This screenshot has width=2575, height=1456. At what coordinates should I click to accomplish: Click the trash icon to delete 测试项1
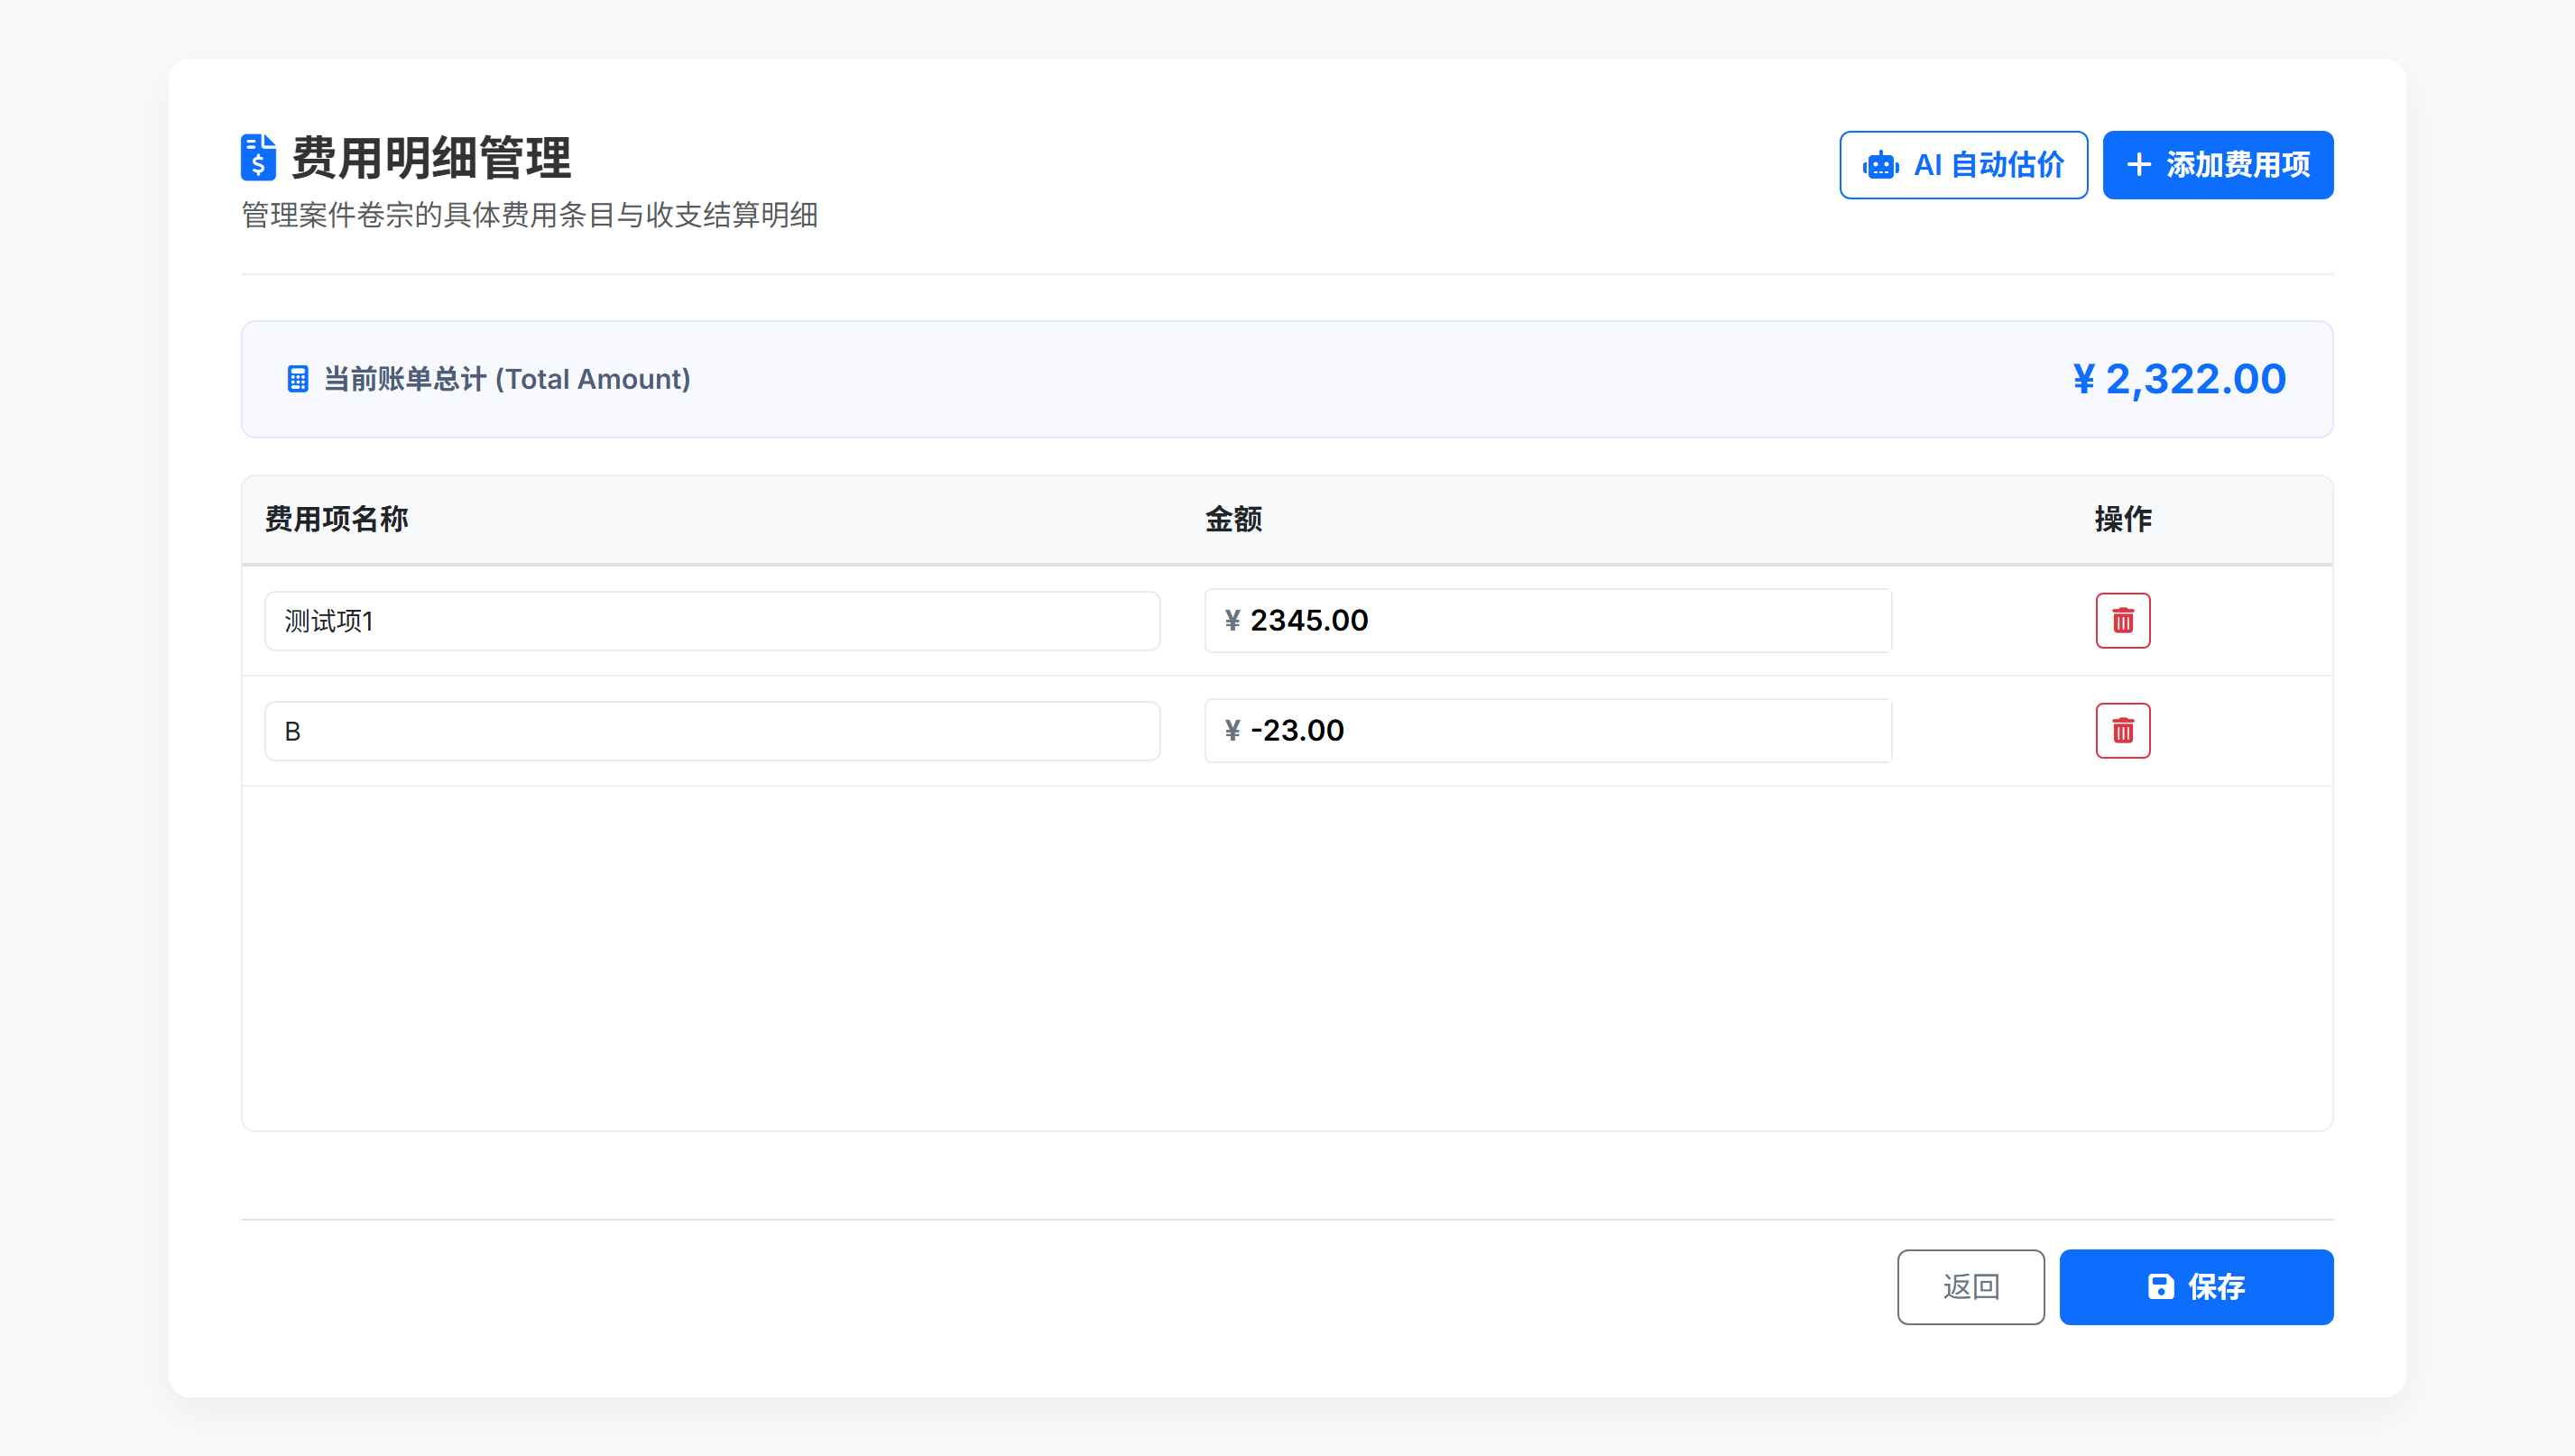click(2123, 620)
